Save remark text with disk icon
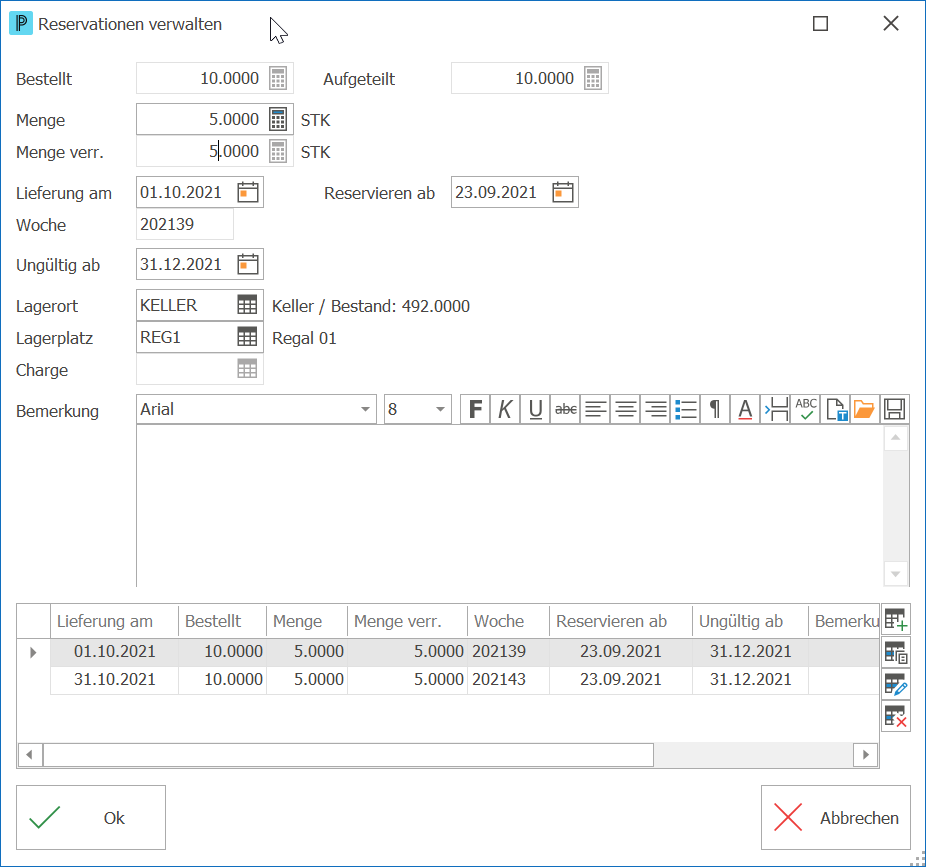 click(x=895, y=409)
